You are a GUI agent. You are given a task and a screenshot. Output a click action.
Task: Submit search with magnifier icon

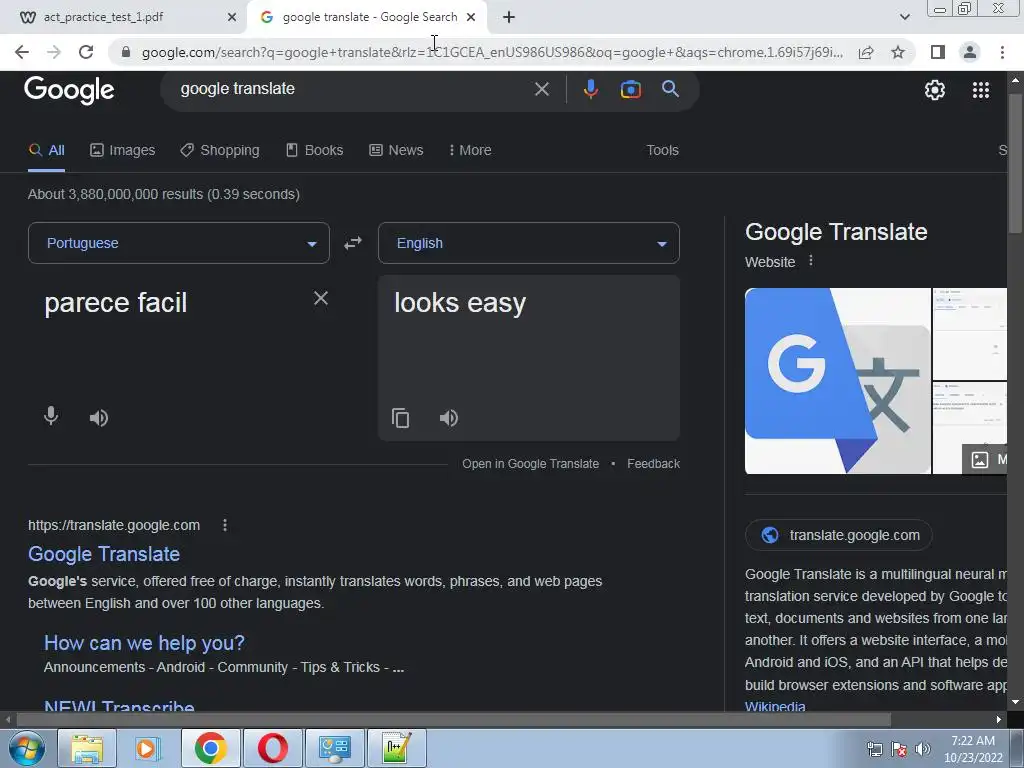click(671, 89)
